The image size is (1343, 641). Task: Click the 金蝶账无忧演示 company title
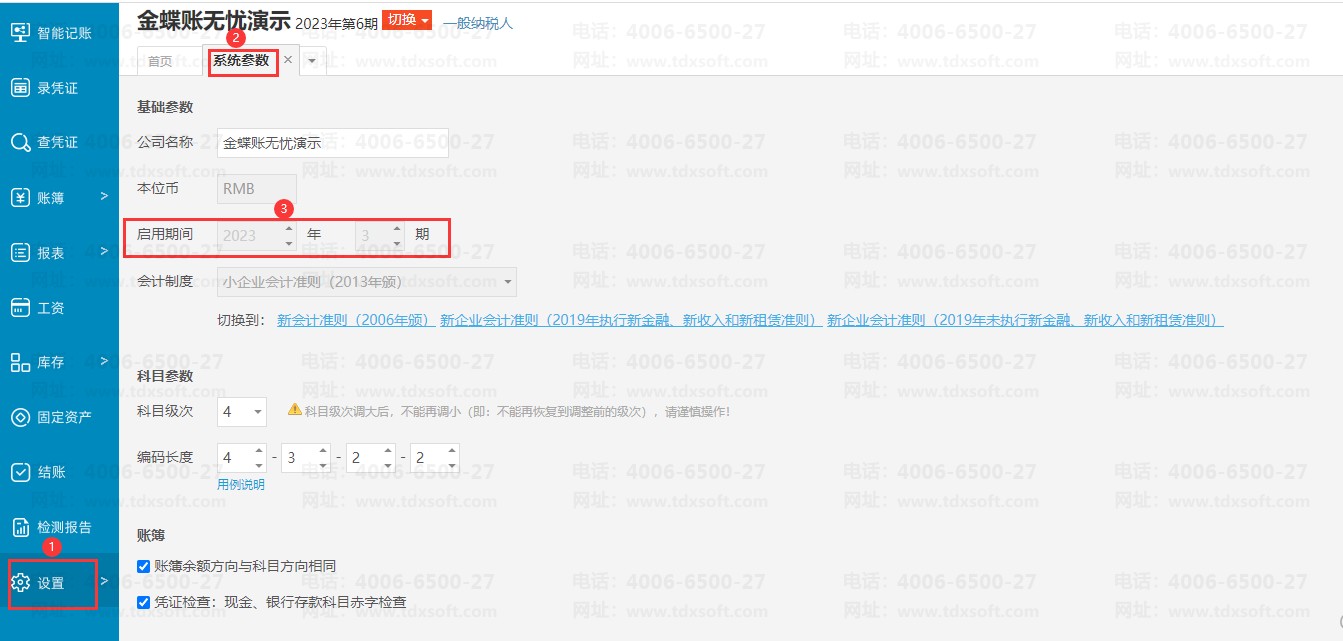(213, 20)
